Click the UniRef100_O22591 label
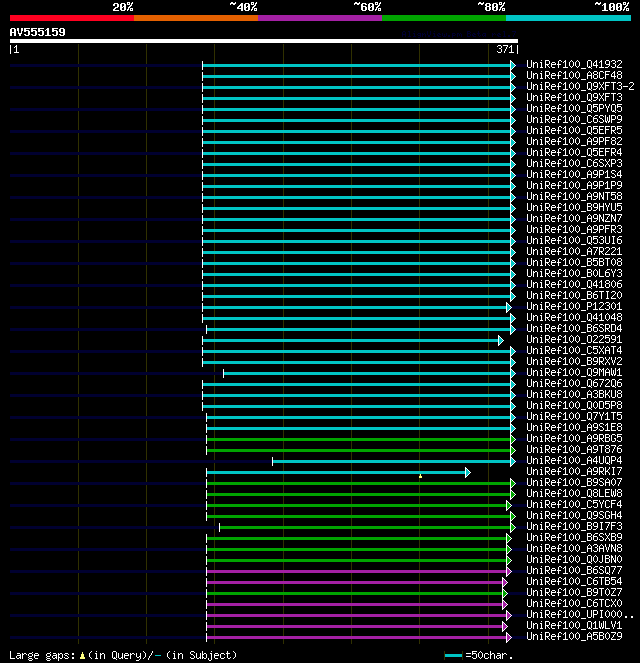The height and width of the screenshot is (663, 640). pyautogui.click(x=574, y=339)
